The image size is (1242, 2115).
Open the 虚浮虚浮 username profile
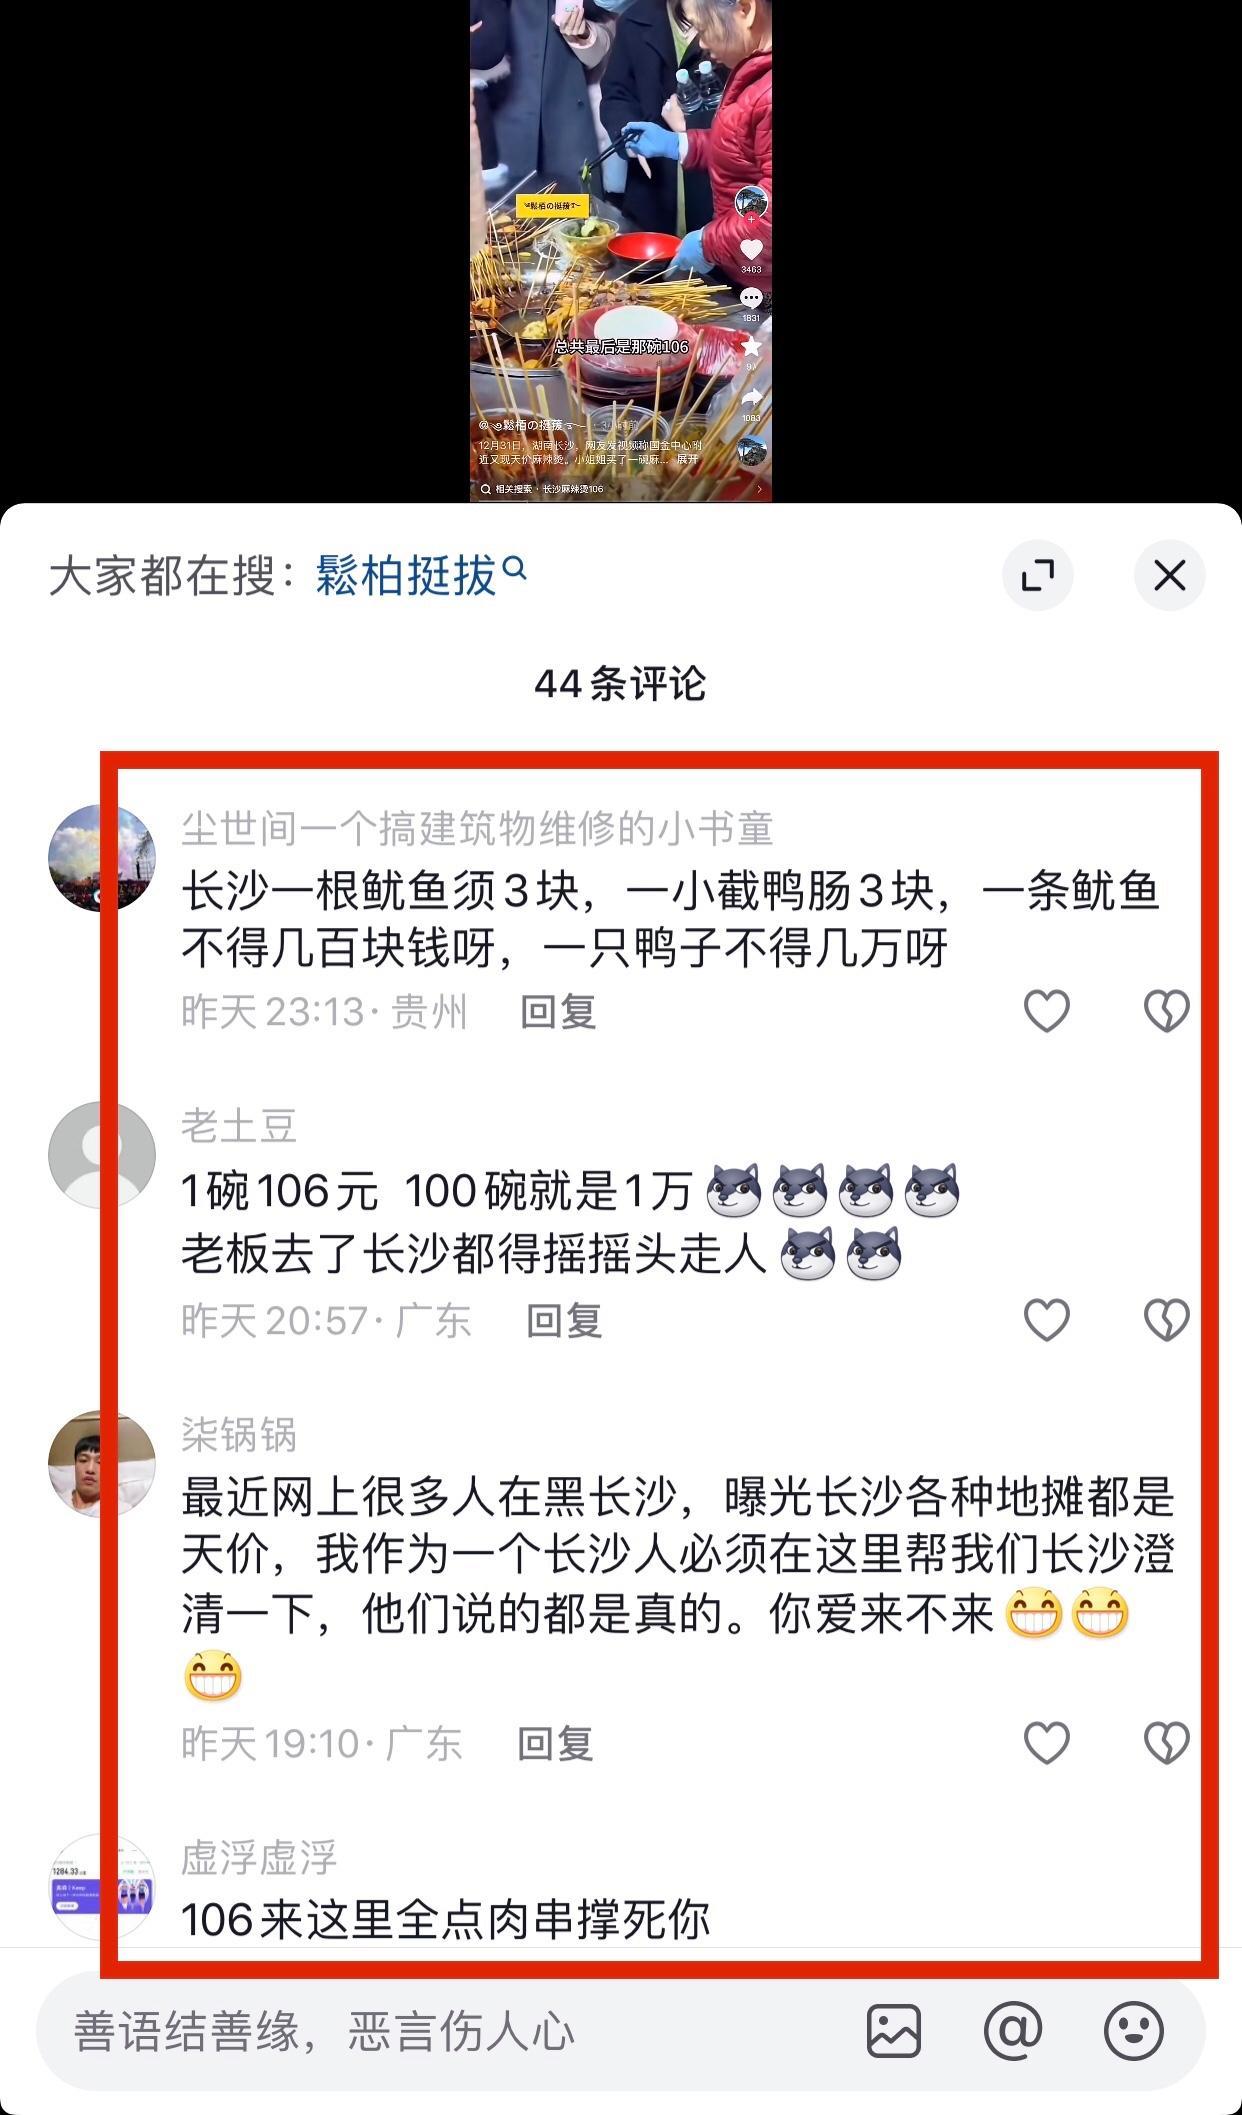point(259,1857)
